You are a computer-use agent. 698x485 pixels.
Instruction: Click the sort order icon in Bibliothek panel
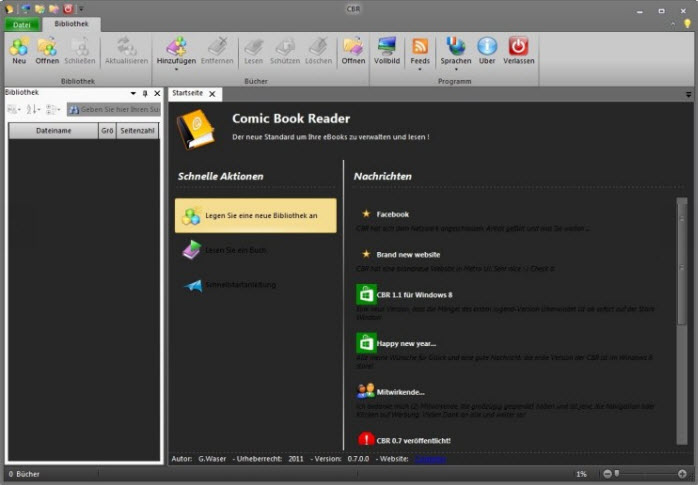click(32, 109)
